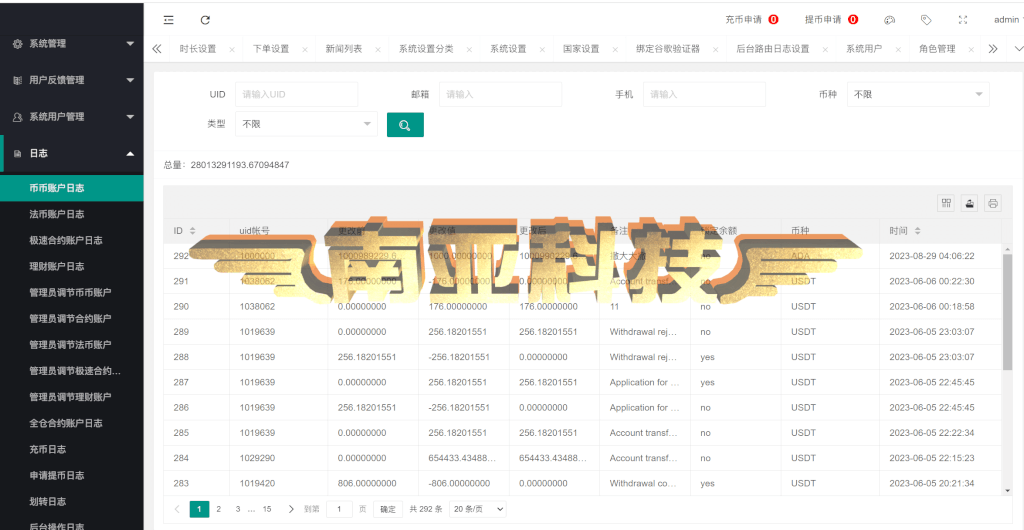Image resolution: width=1024 pixels, height=530 pixels.
Task: Close the 国家设置 tab
Action: pyautogui.click(x=615, y=50)
